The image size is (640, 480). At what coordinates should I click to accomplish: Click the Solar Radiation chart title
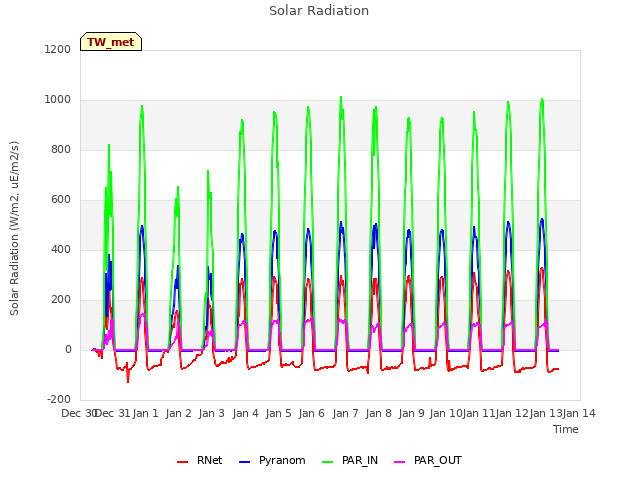pos(319,11)
